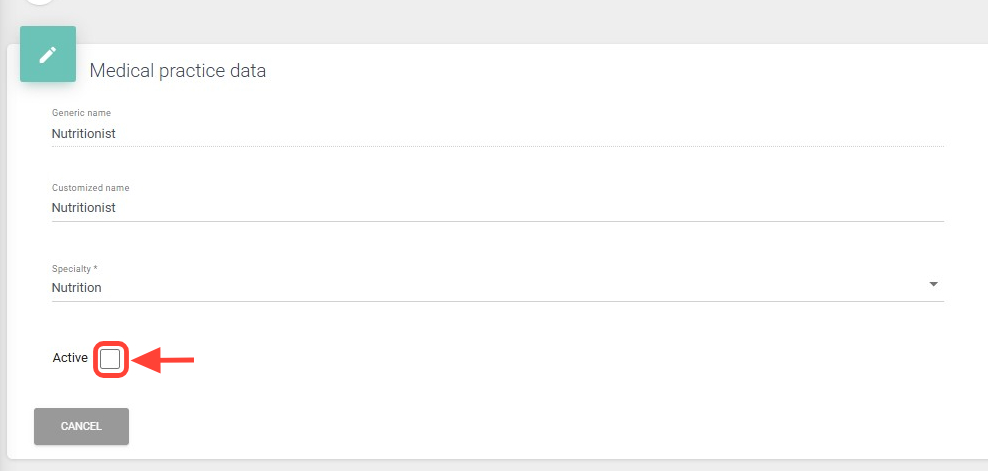Click the "Generic name" small label
Viewport: 988px width, 471px height.
coord(81,113)
